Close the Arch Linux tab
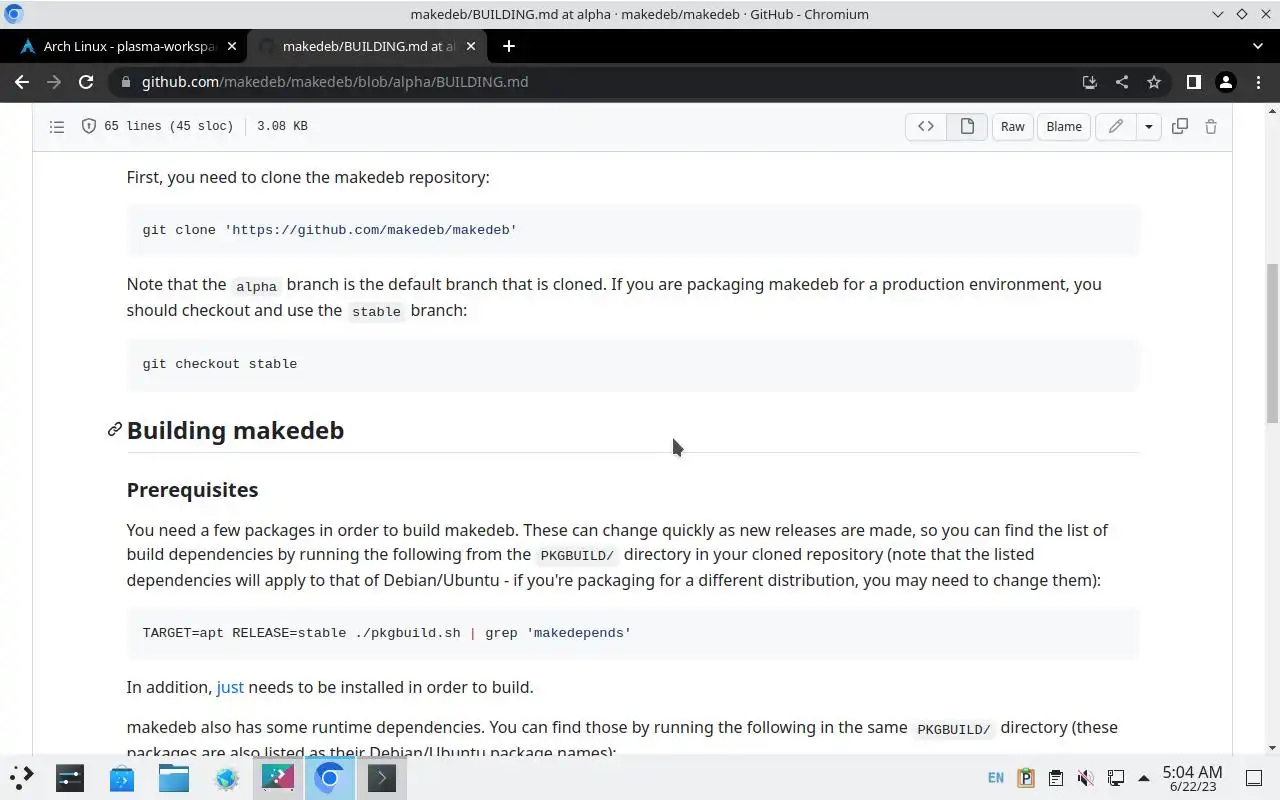 [x=232, y=46]
